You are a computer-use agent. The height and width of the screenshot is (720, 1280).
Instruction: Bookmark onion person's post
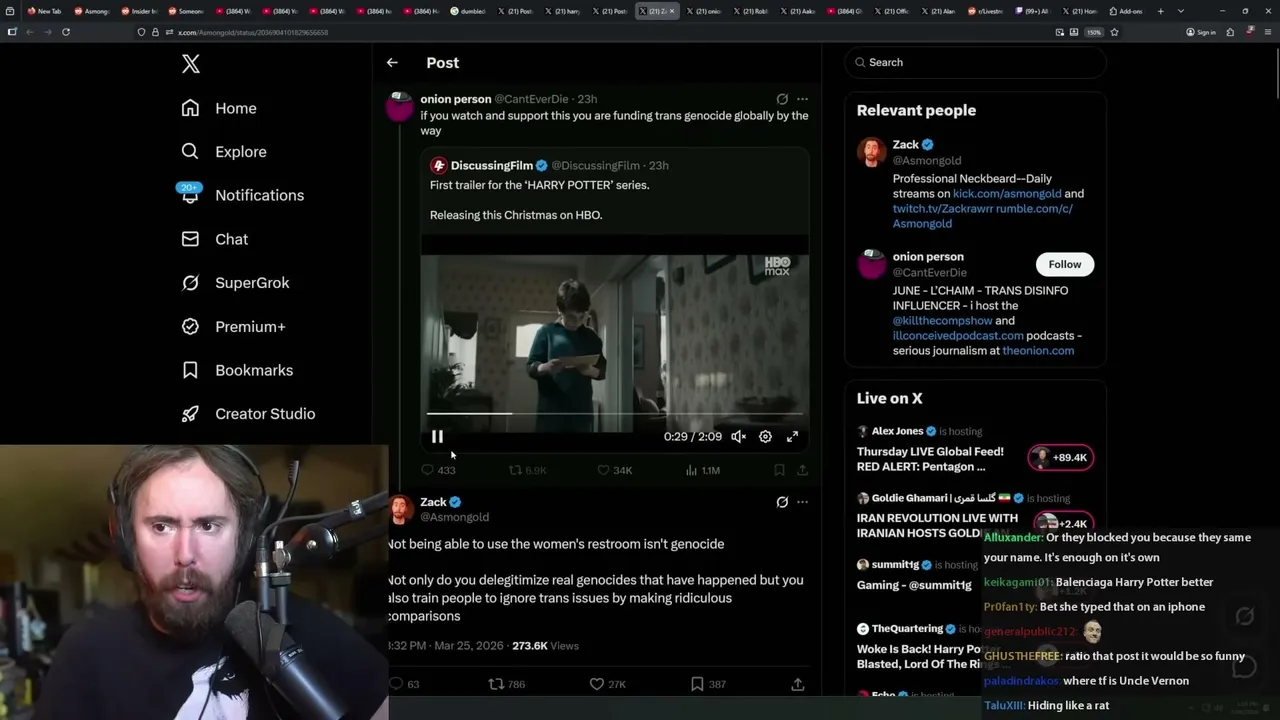(779, 470)
